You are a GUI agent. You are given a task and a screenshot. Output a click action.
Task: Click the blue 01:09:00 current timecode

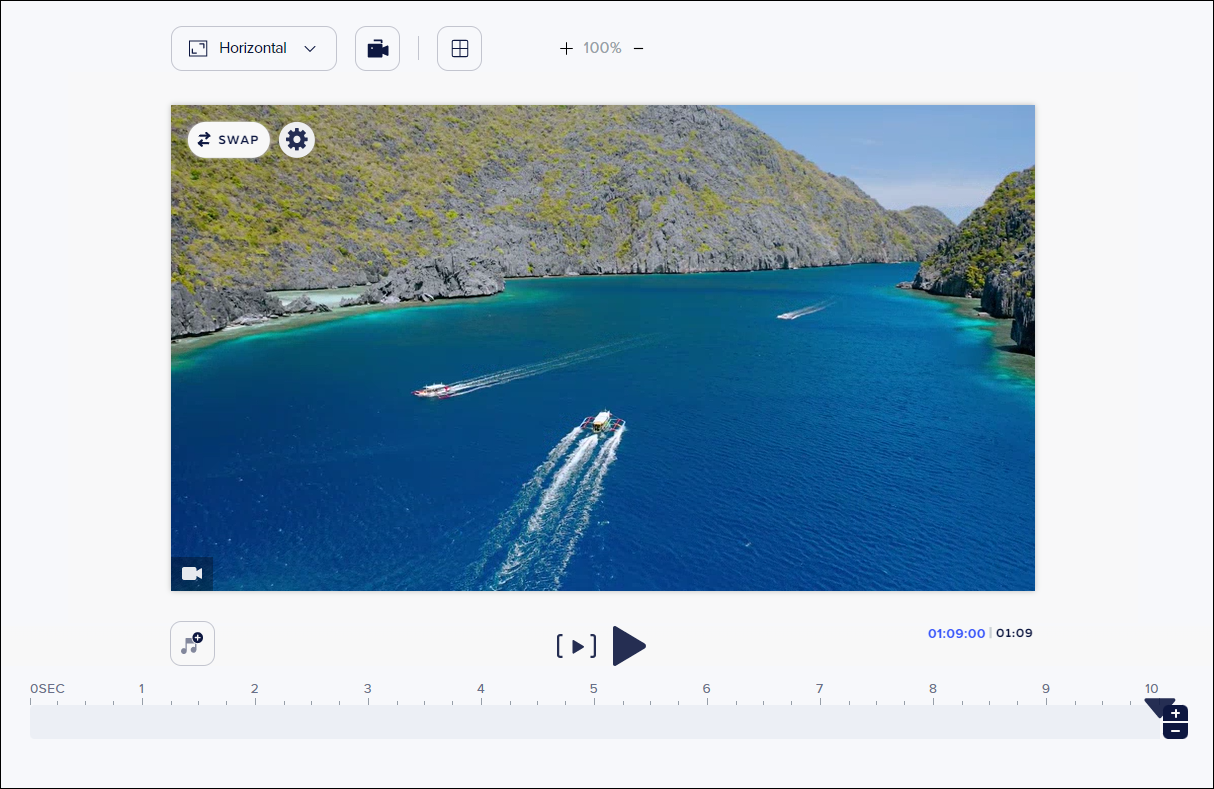click(x=956, y=633)
